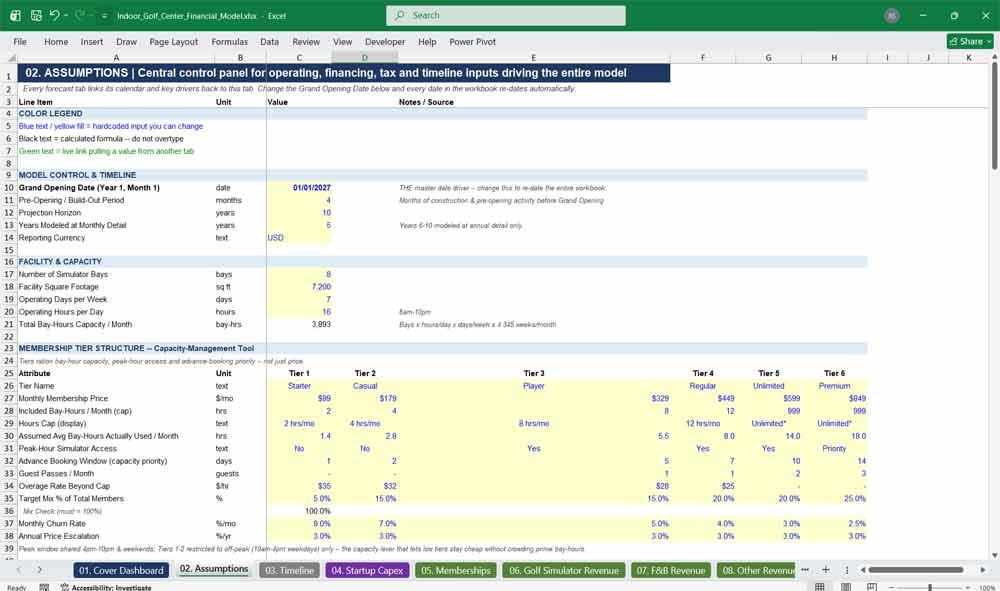Click the Share button
The width and height of the screenshot is (1000, 591).
pos(970,41)
